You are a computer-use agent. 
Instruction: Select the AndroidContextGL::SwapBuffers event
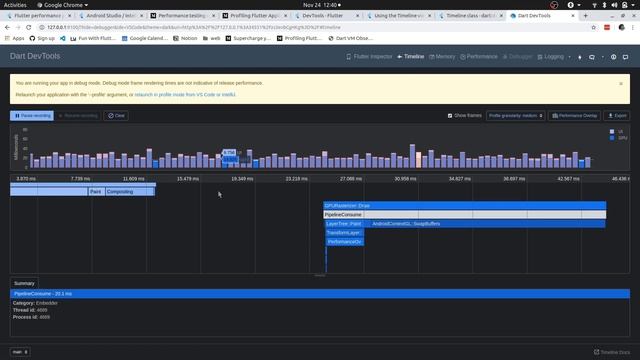tap(487, 224)
